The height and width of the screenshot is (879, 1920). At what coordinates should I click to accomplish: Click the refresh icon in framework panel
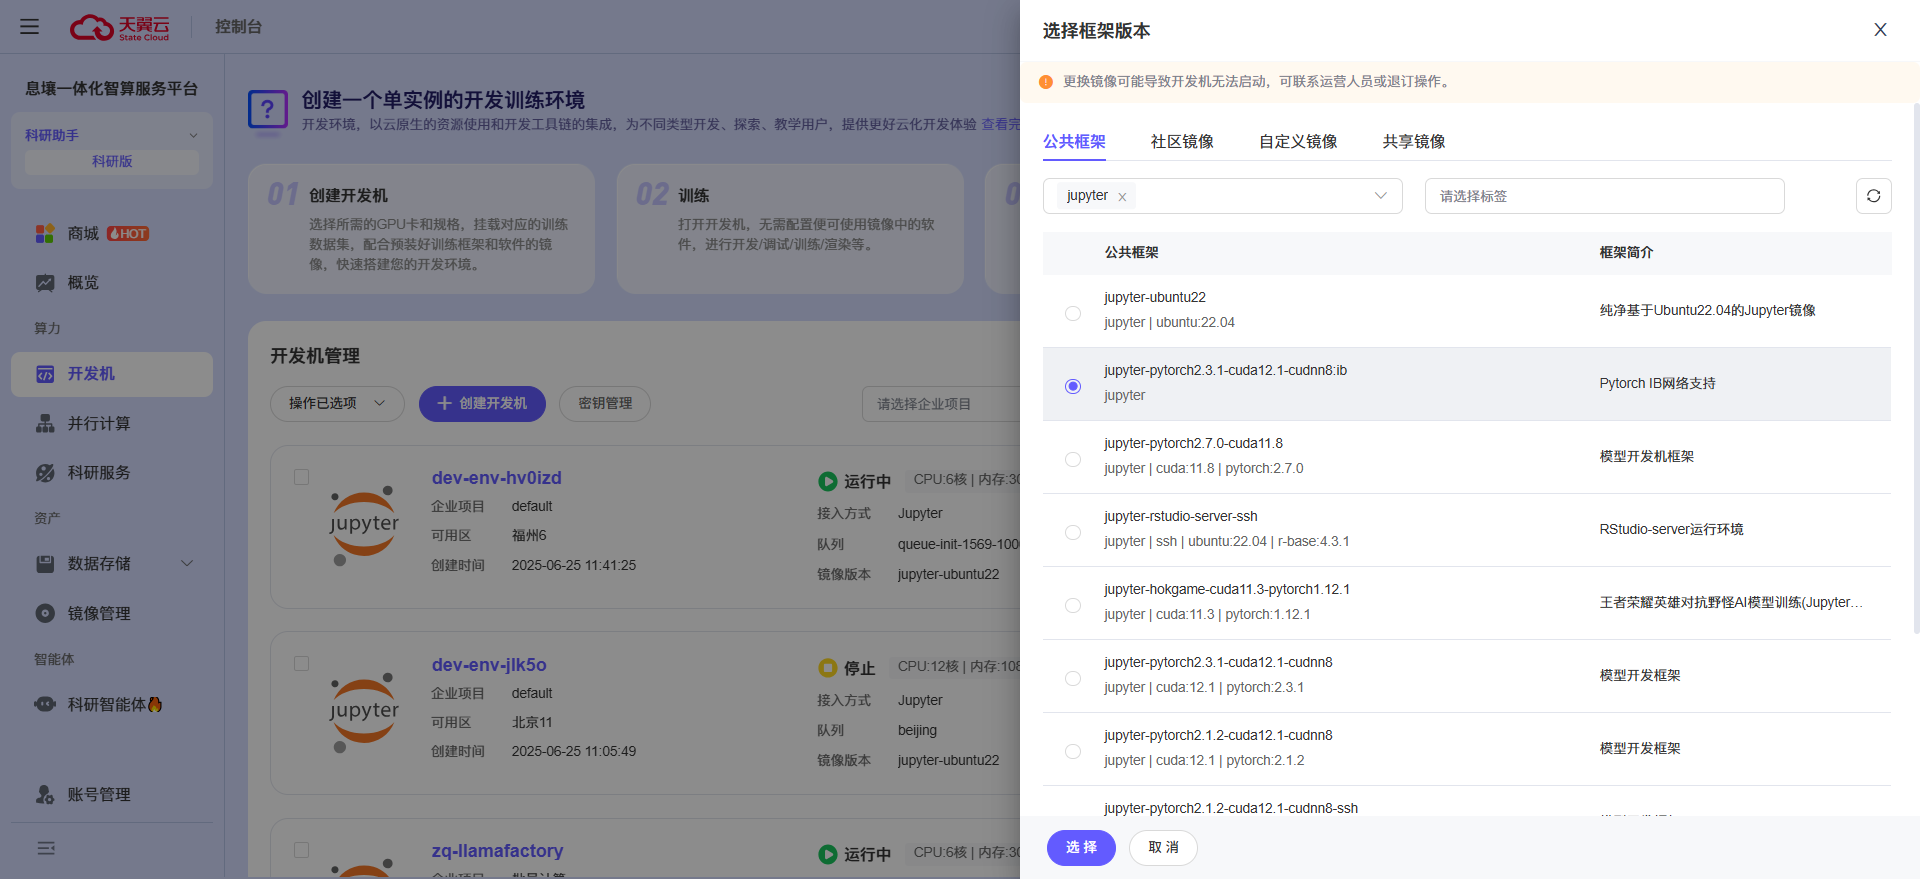pyautogui.click(x=1873, y=196)
